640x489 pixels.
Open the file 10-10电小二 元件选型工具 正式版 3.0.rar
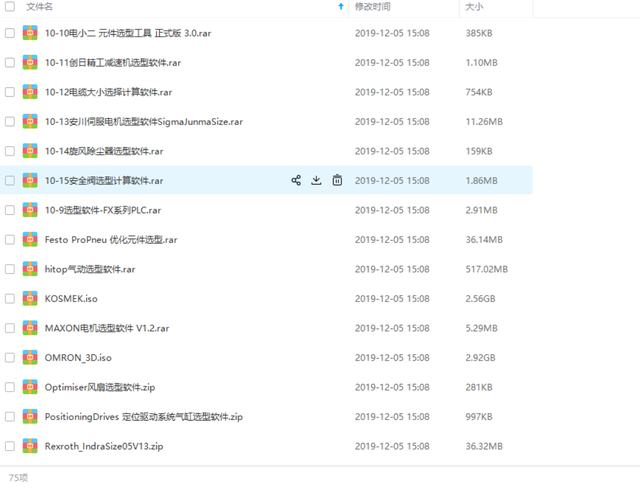click(128, 33)
